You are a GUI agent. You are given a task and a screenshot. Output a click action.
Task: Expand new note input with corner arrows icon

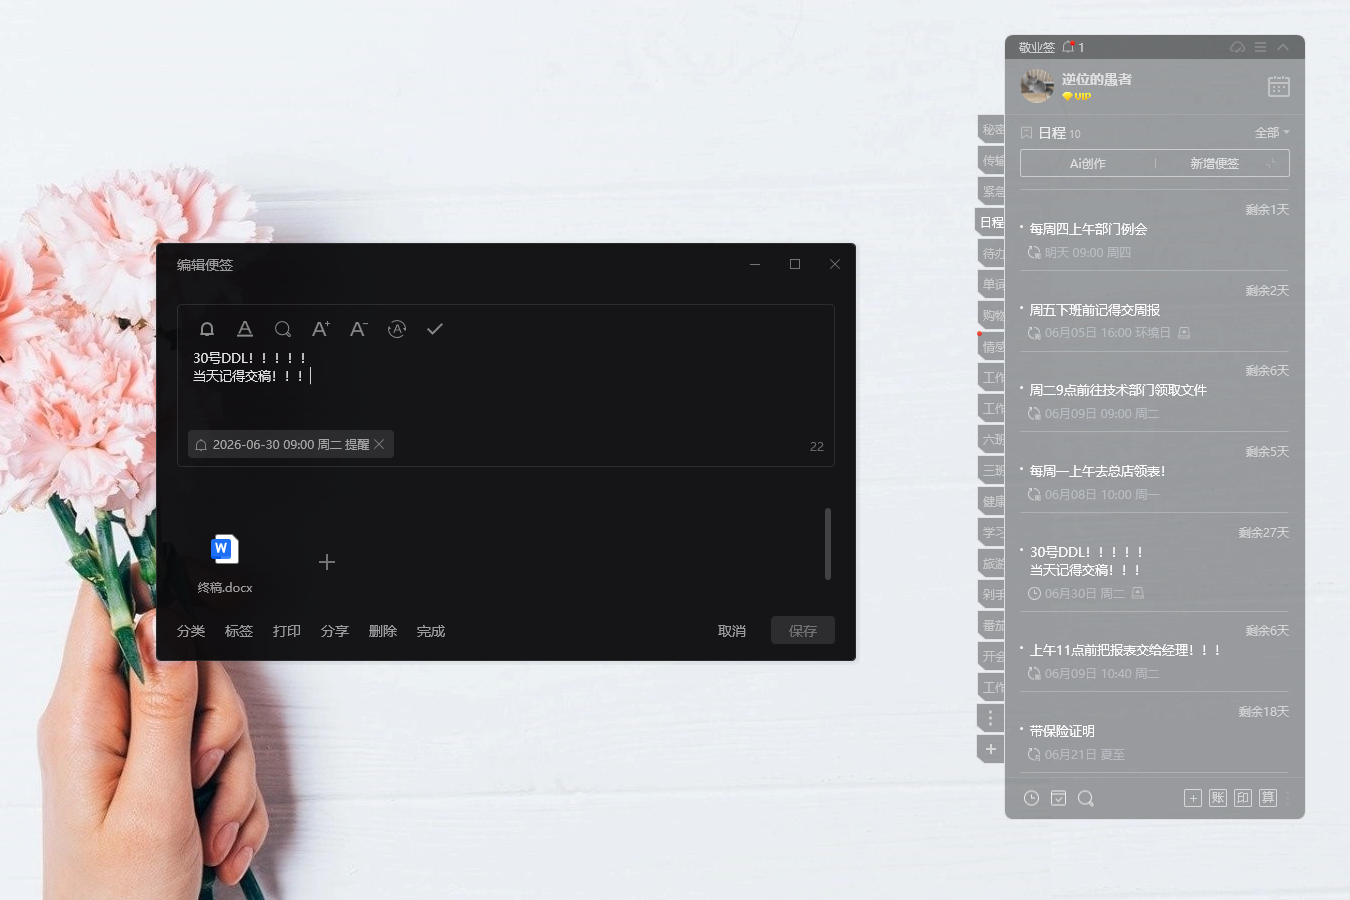pos(1272,163)
